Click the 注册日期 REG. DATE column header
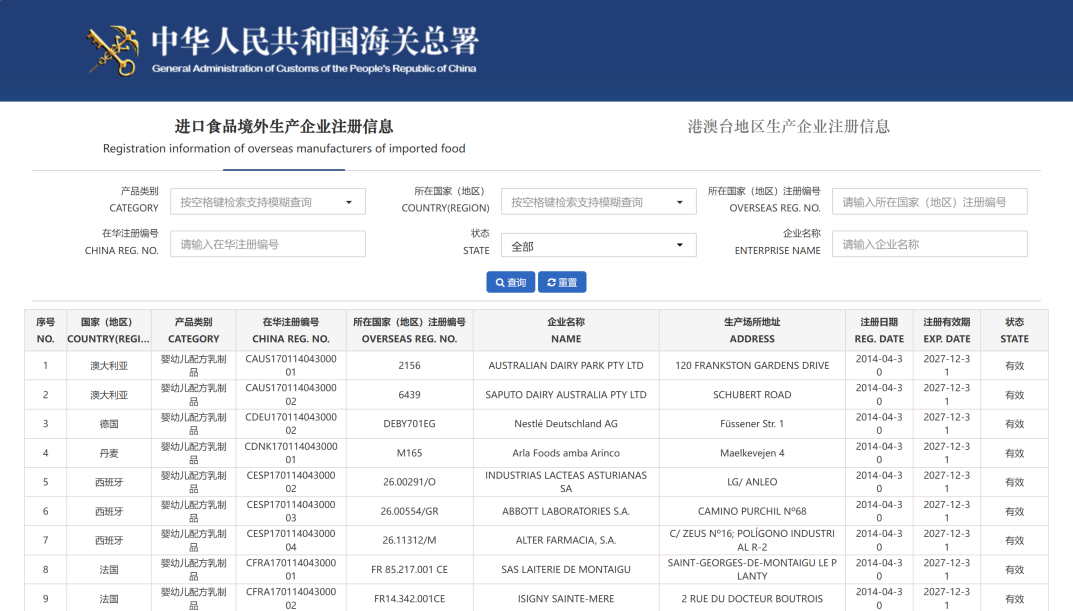This screenshot has width=1073, height=611. coord(879,330)
